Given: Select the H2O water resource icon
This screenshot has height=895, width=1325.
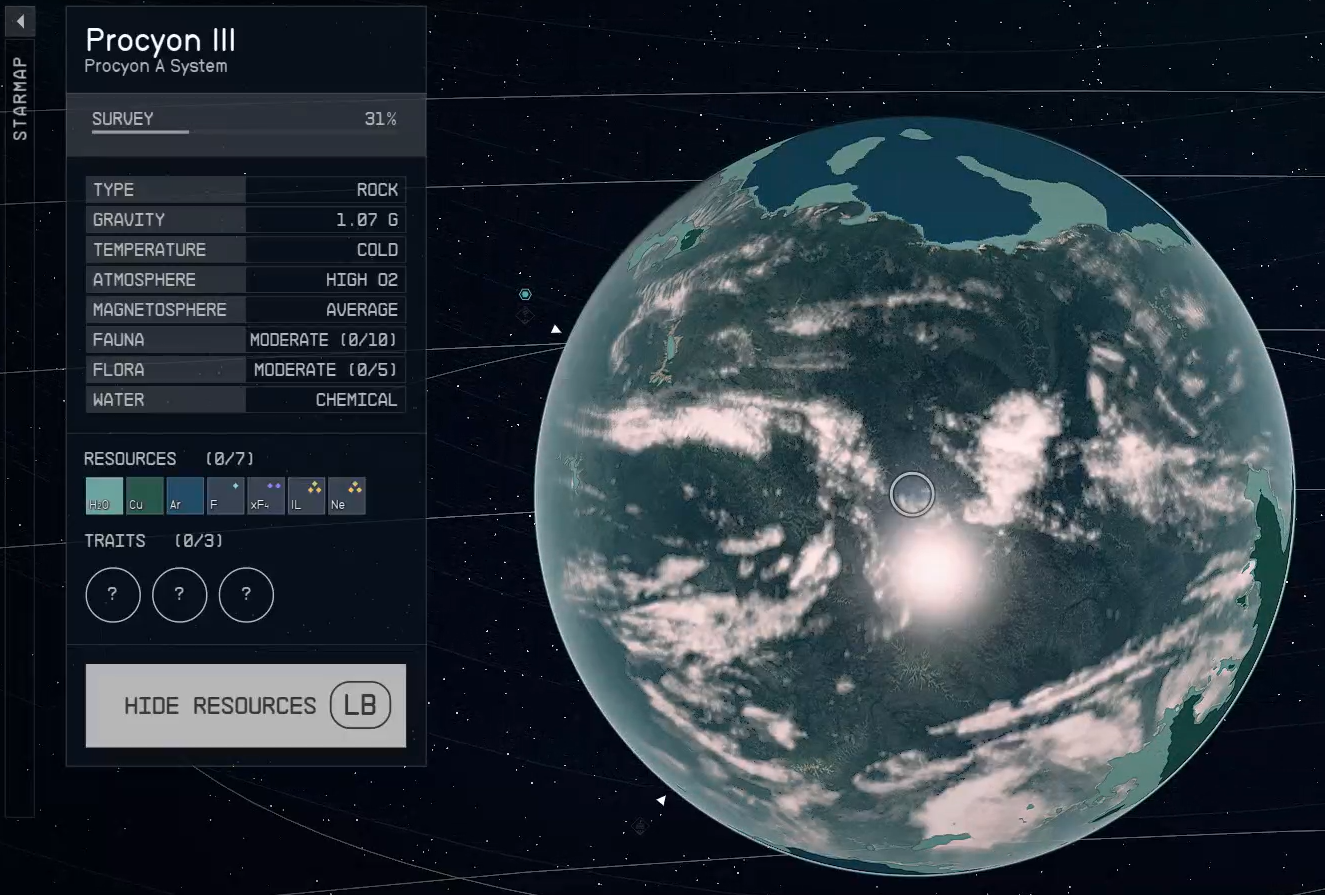Looking at the screenshot, I should 104,496.
